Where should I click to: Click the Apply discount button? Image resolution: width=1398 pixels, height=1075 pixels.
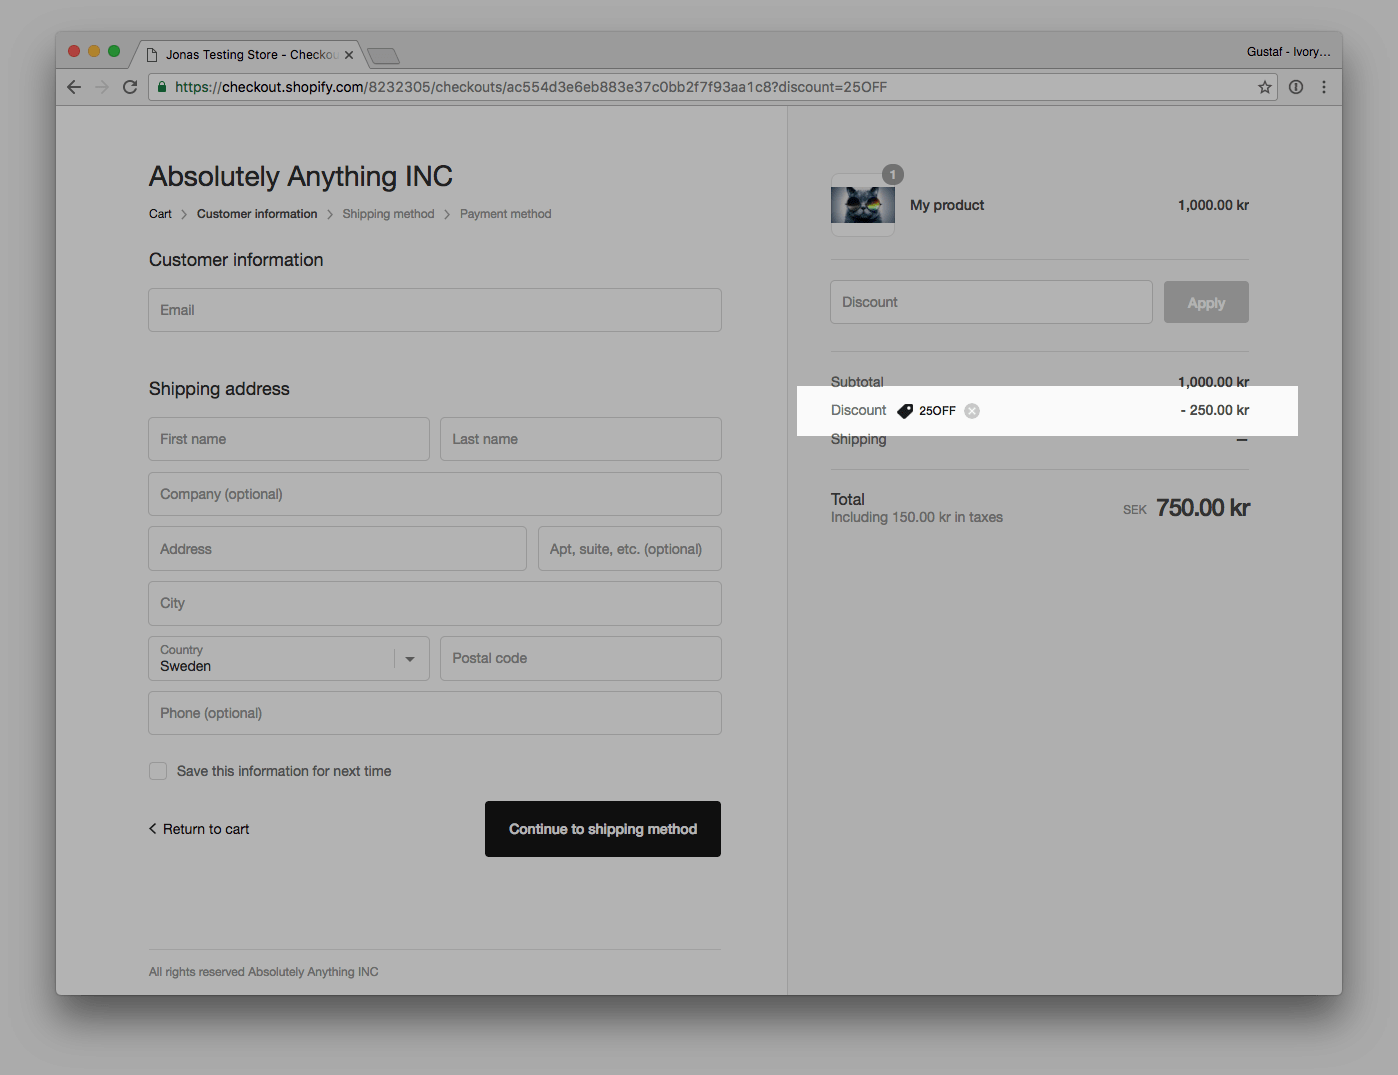click(1206, 302)
